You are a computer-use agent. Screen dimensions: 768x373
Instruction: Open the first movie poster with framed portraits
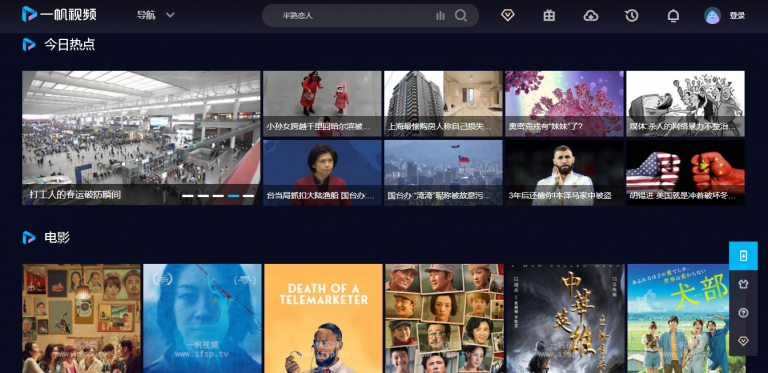(81, 319)
